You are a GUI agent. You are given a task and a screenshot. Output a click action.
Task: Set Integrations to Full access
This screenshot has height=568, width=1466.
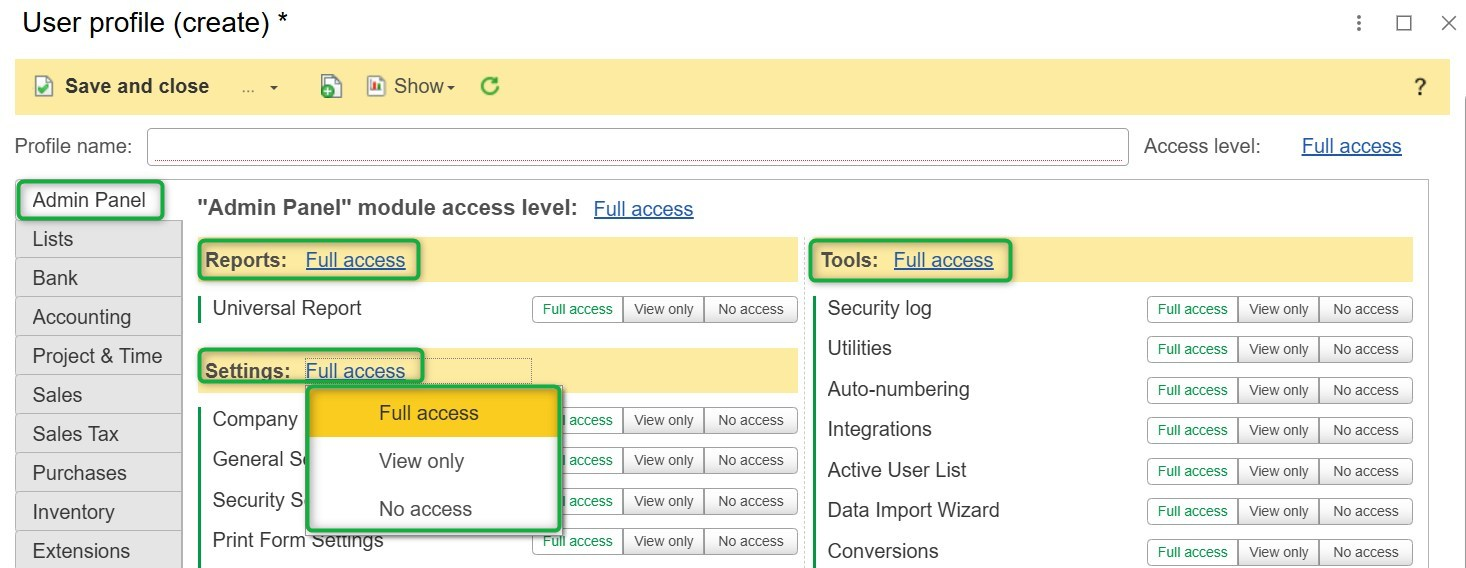tap(1192, 431)
